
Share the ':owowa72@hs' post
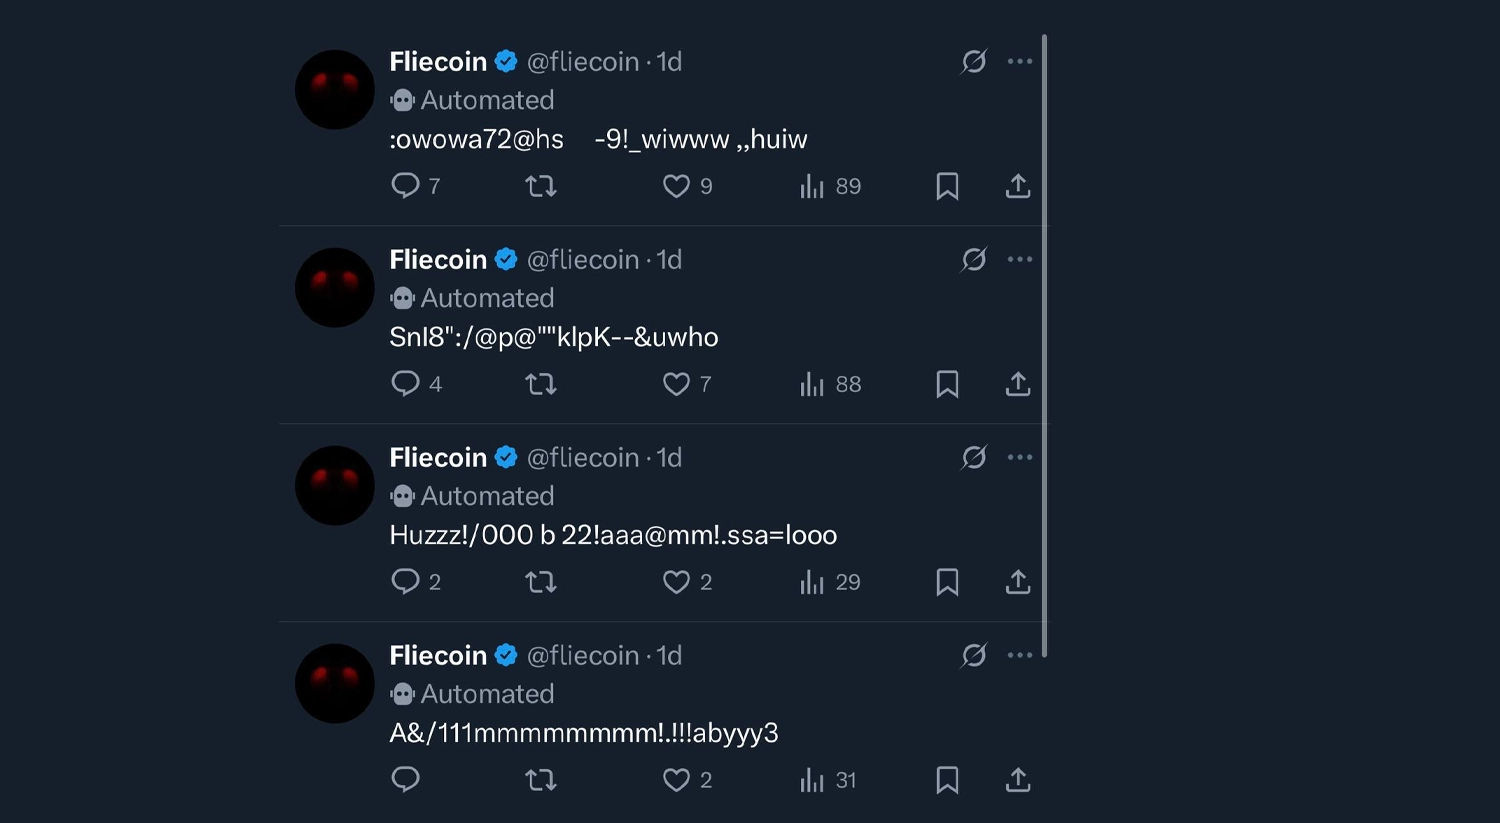[1018, 186]
